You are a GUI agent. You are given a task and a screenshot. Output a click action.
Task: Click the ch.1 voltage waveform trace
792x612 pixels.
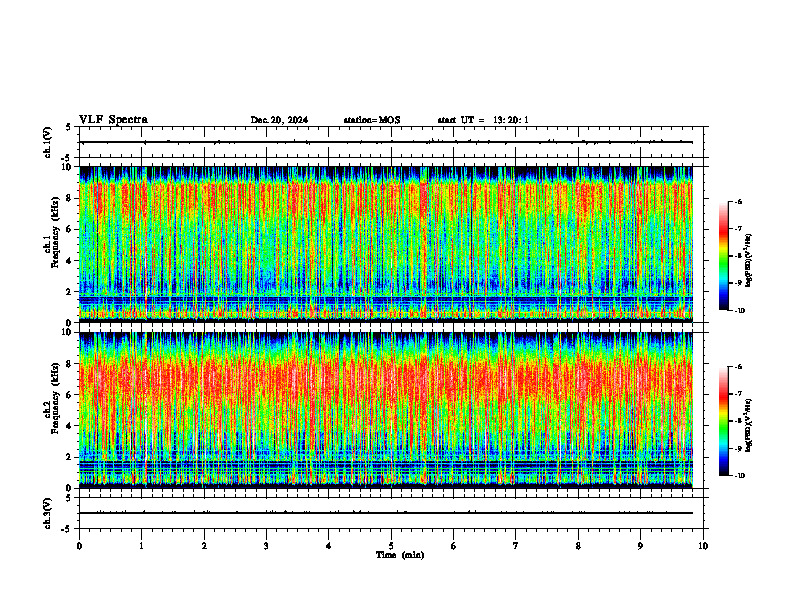[x=386, y=142]
